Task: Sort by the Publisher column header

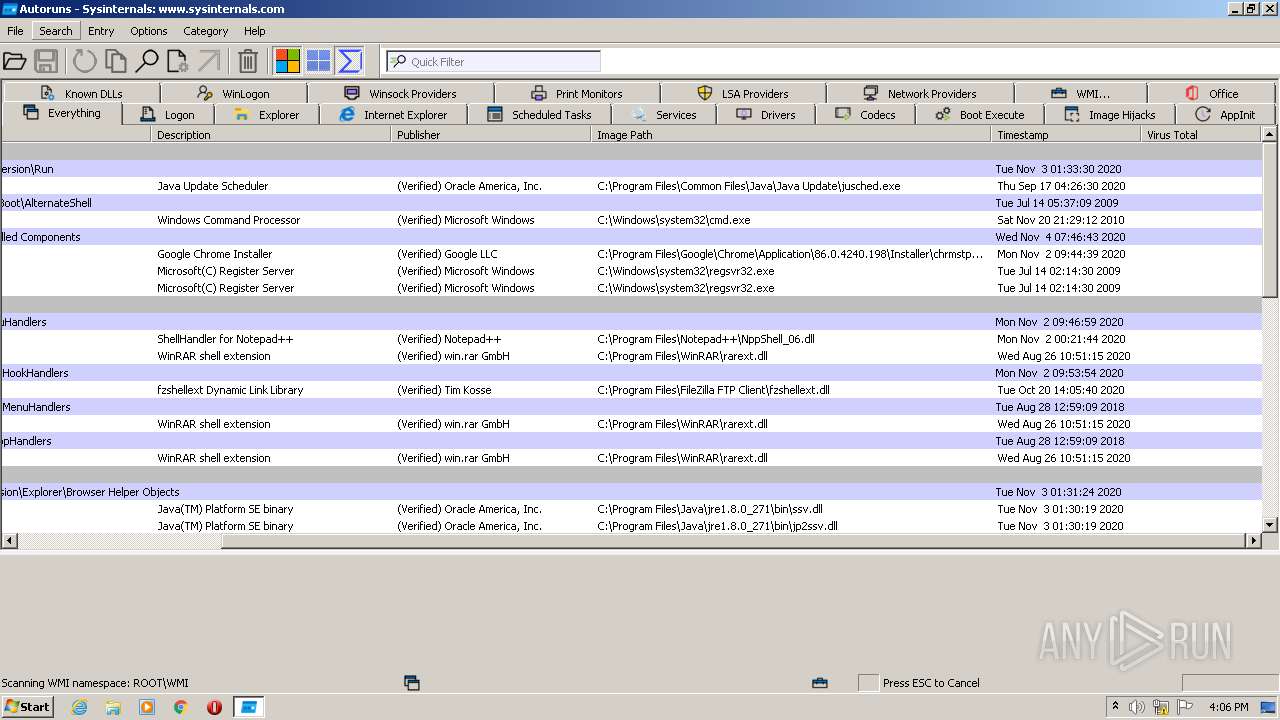Action: point(491,135)
